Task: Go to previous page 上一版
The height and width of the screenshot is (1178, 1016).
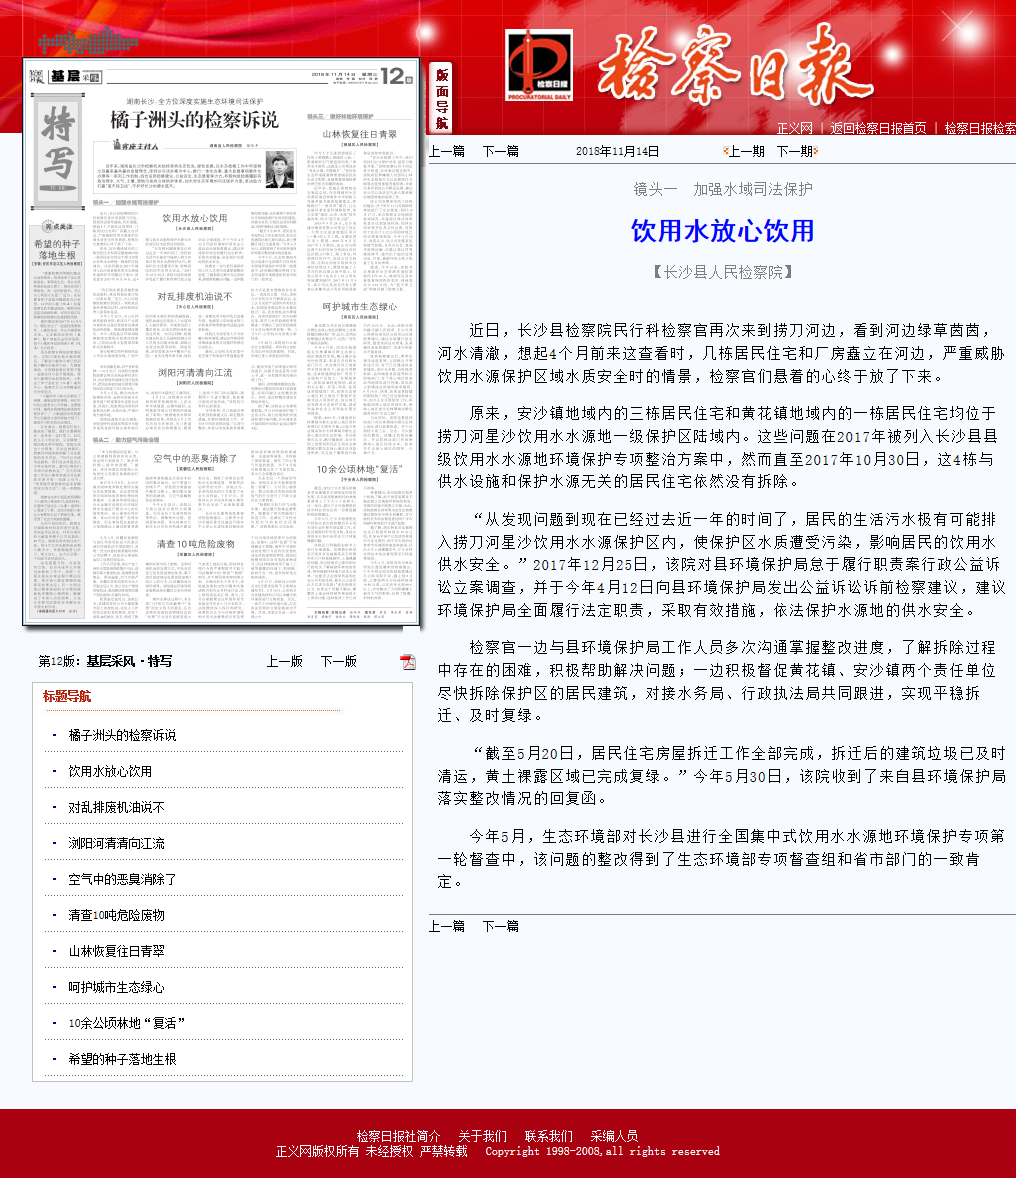Action: click(x=284, y=661)
